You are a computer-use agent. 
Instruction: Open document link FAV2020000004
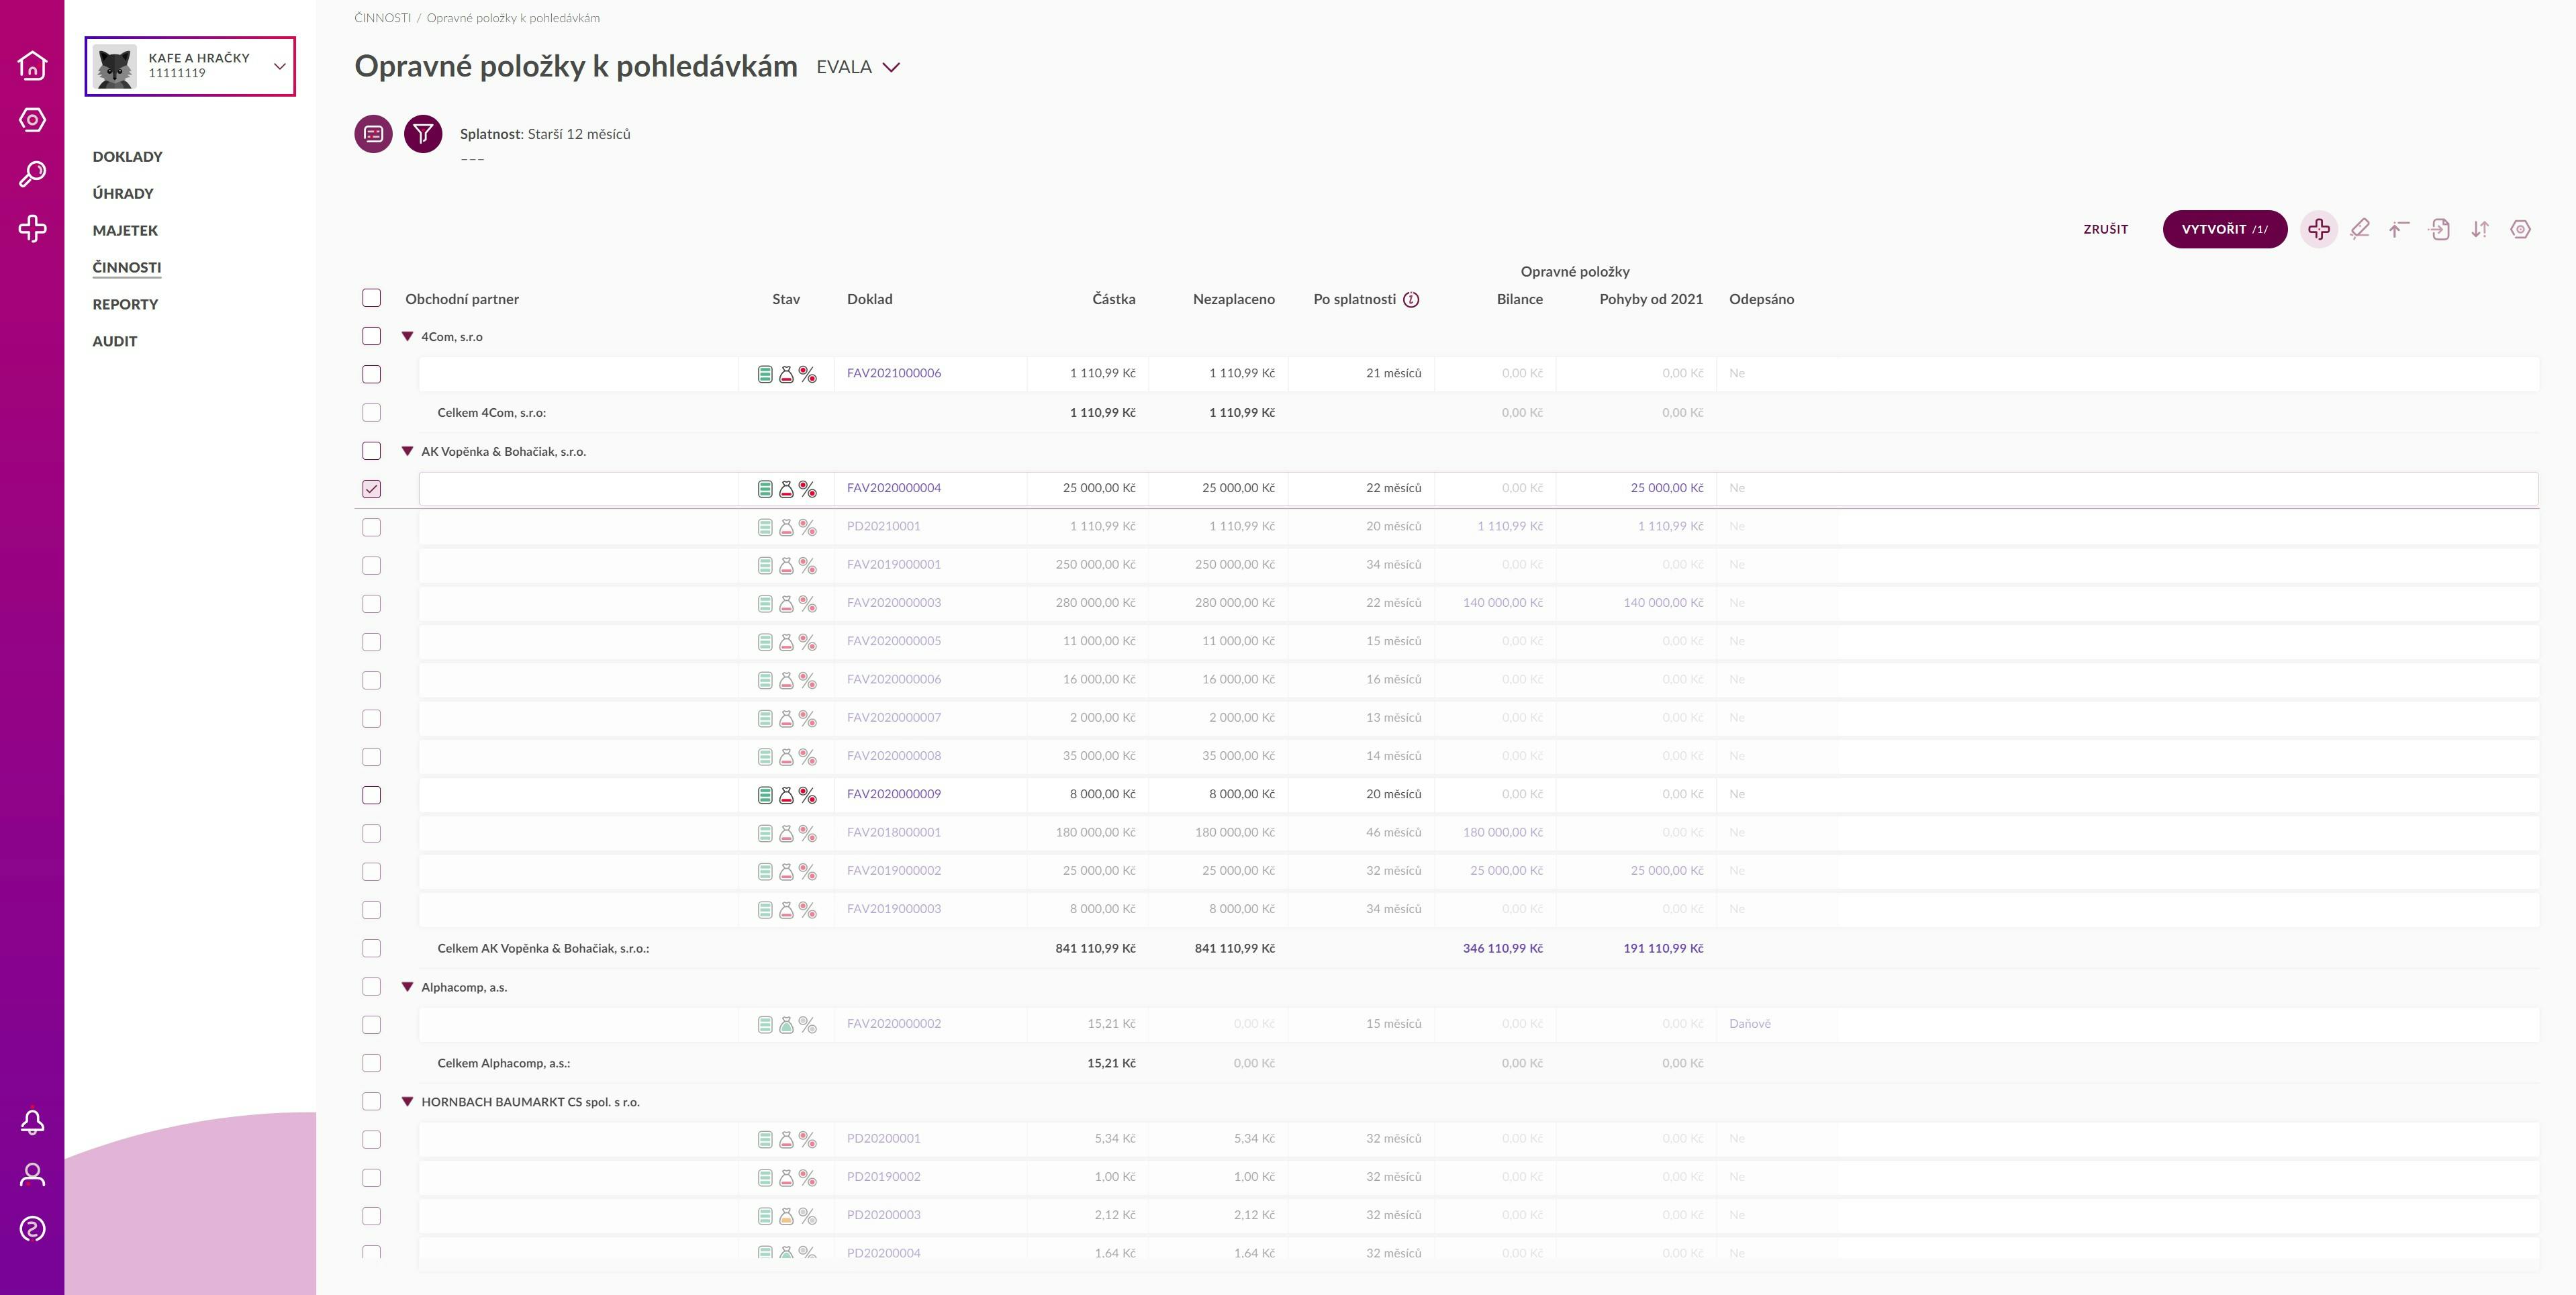(893, 488)
